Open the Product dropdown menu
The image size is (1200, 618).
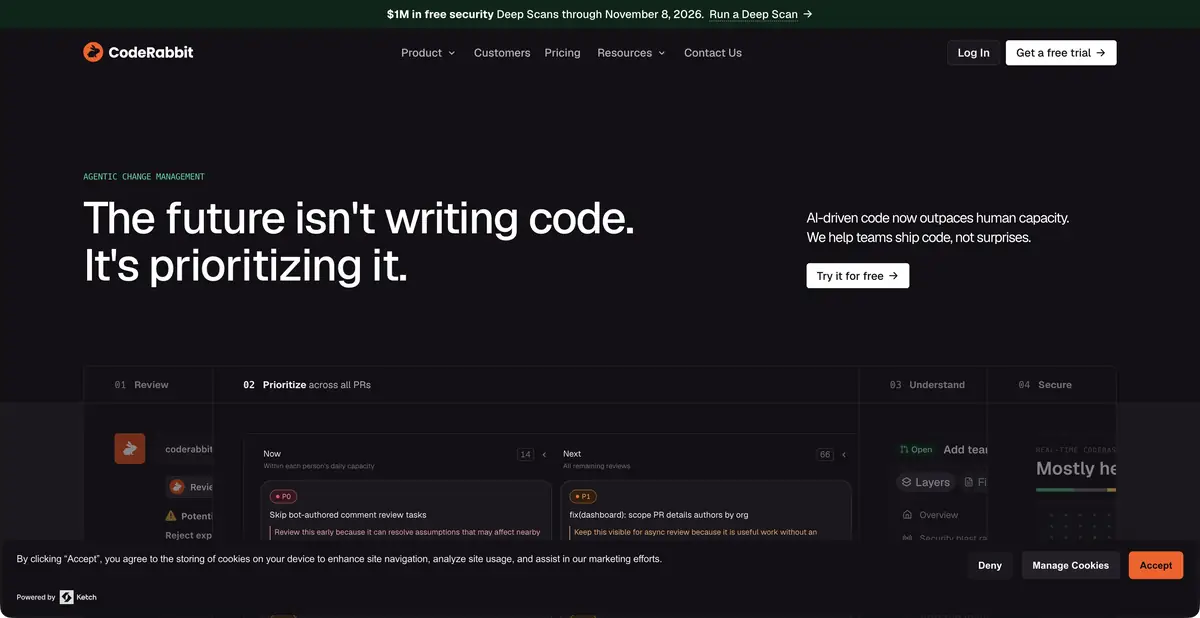[428, 53]
